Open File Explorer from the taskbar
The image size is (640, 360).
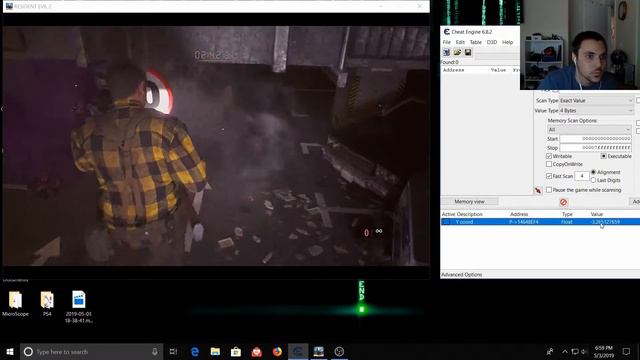[215, 351]
